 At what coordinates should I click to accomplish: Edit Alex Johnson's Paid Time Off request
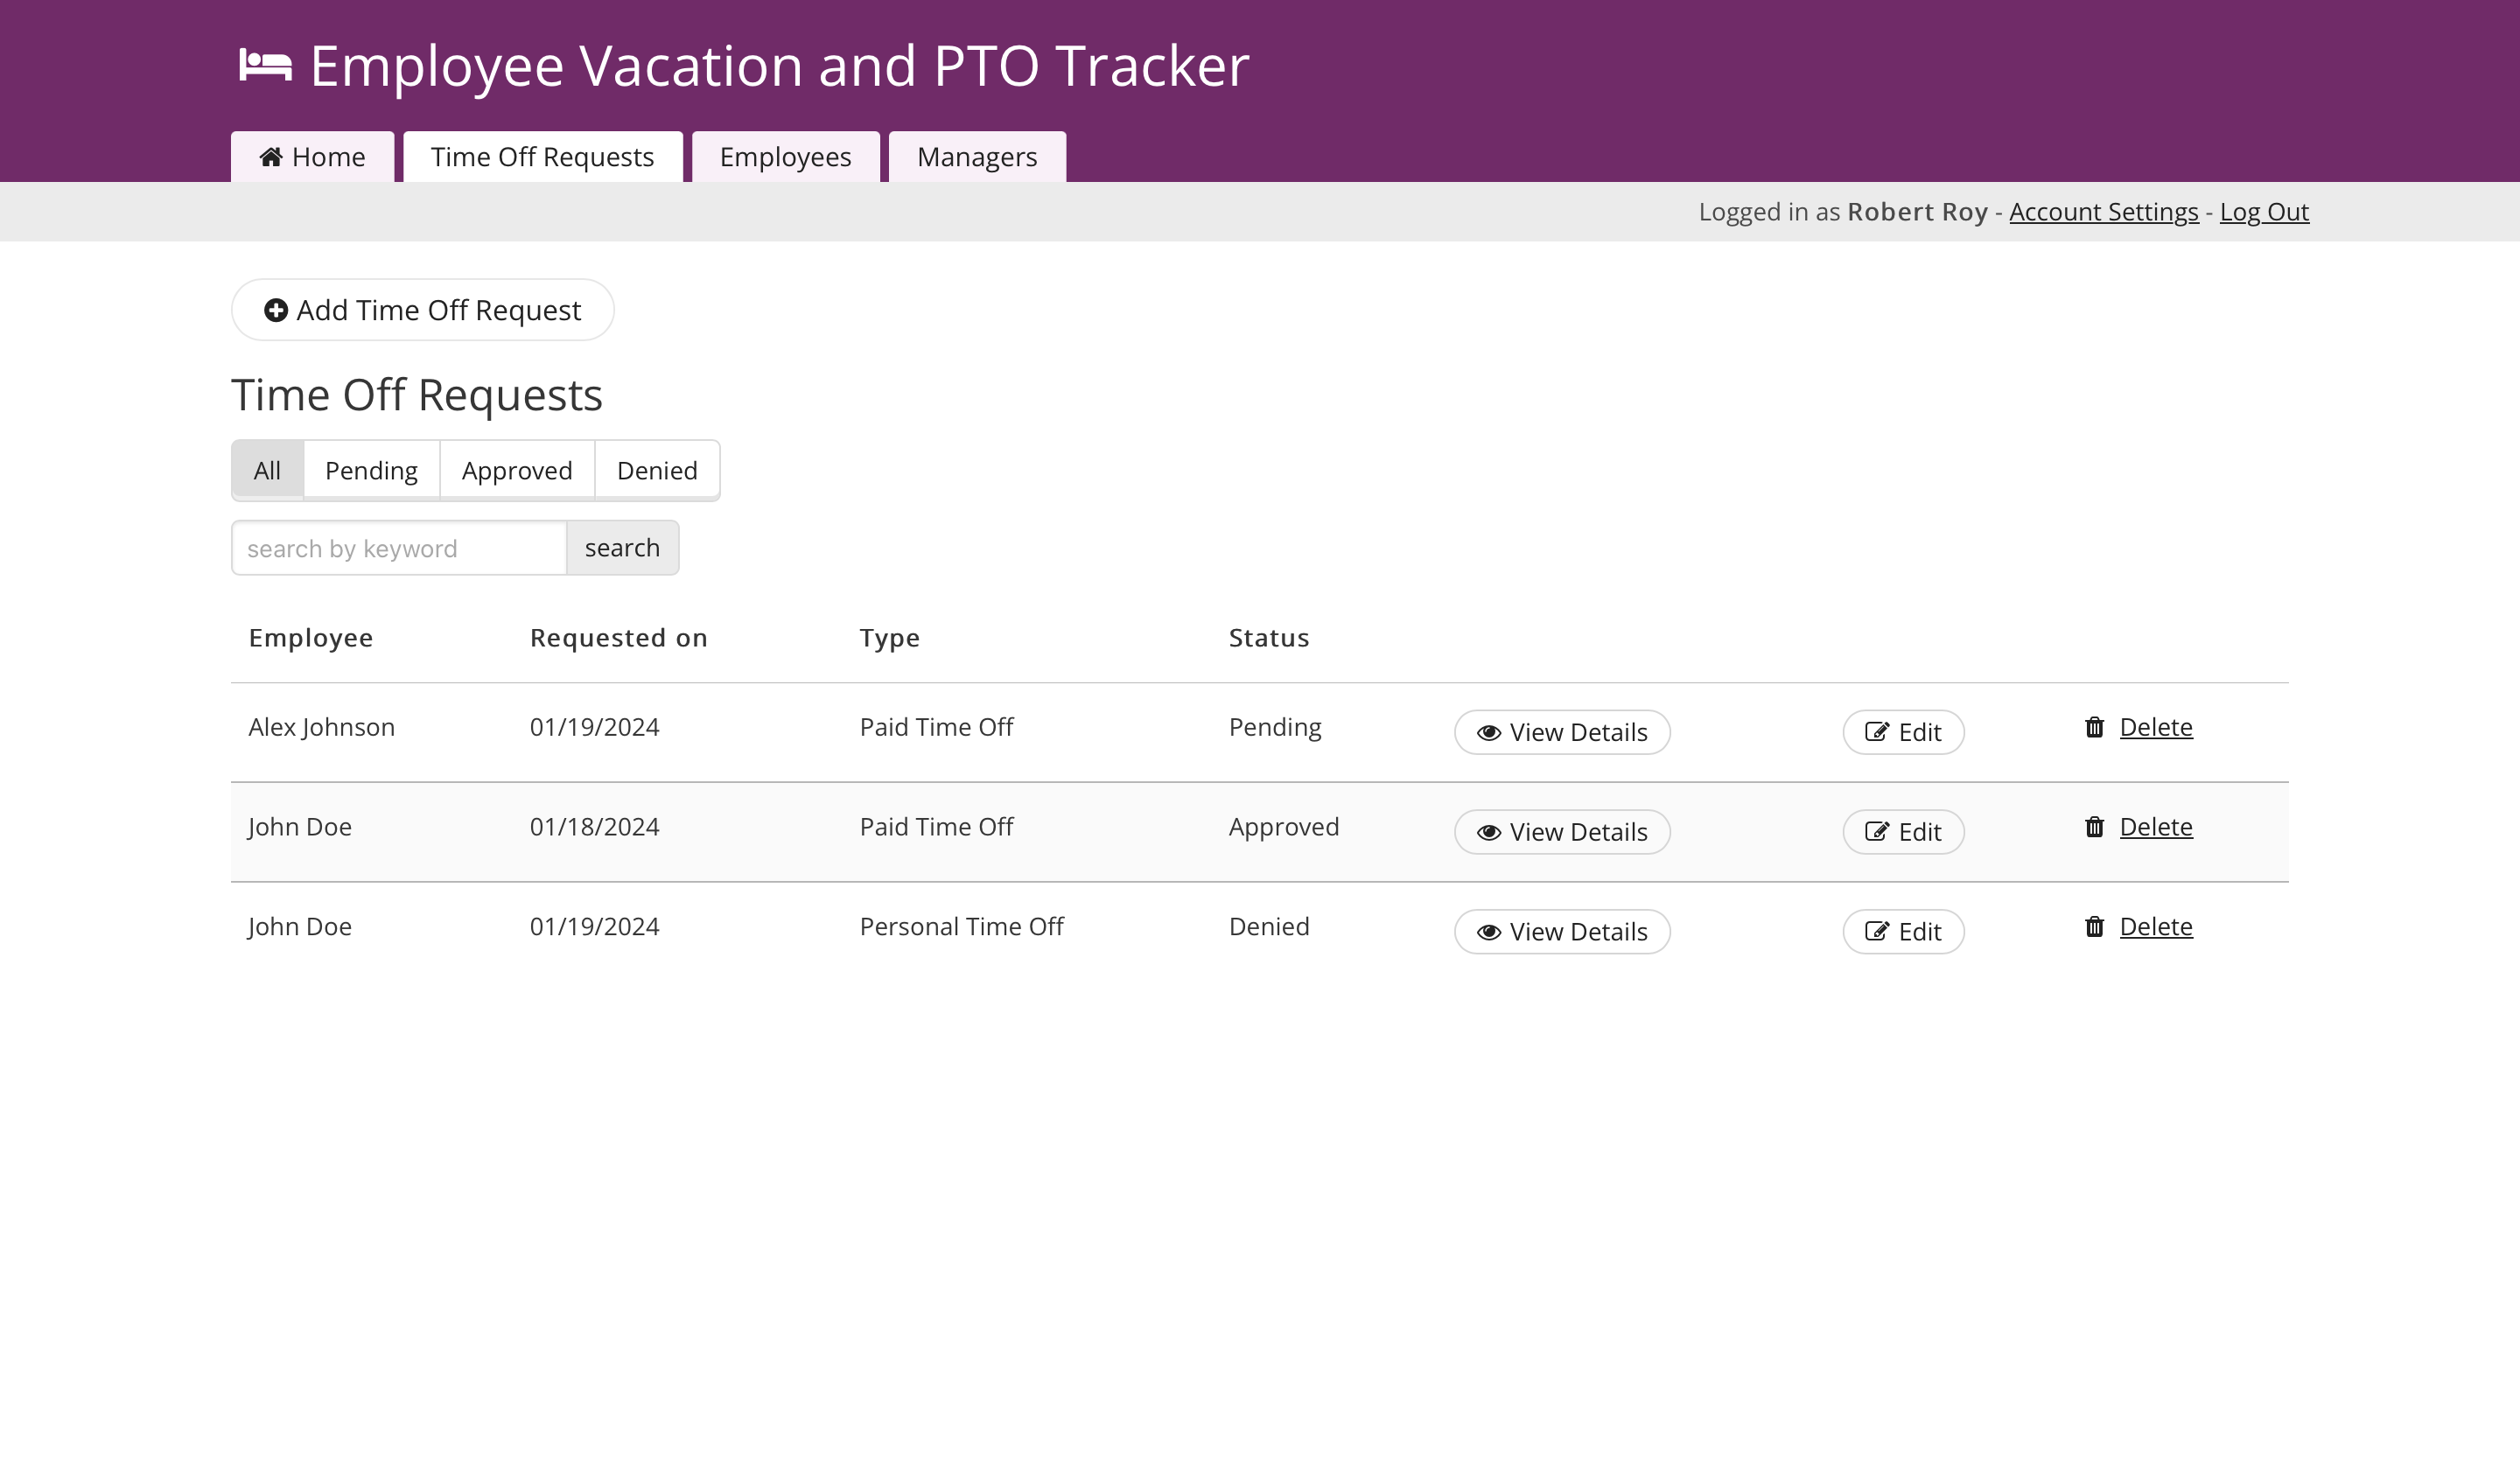(x=1902, y=732)
